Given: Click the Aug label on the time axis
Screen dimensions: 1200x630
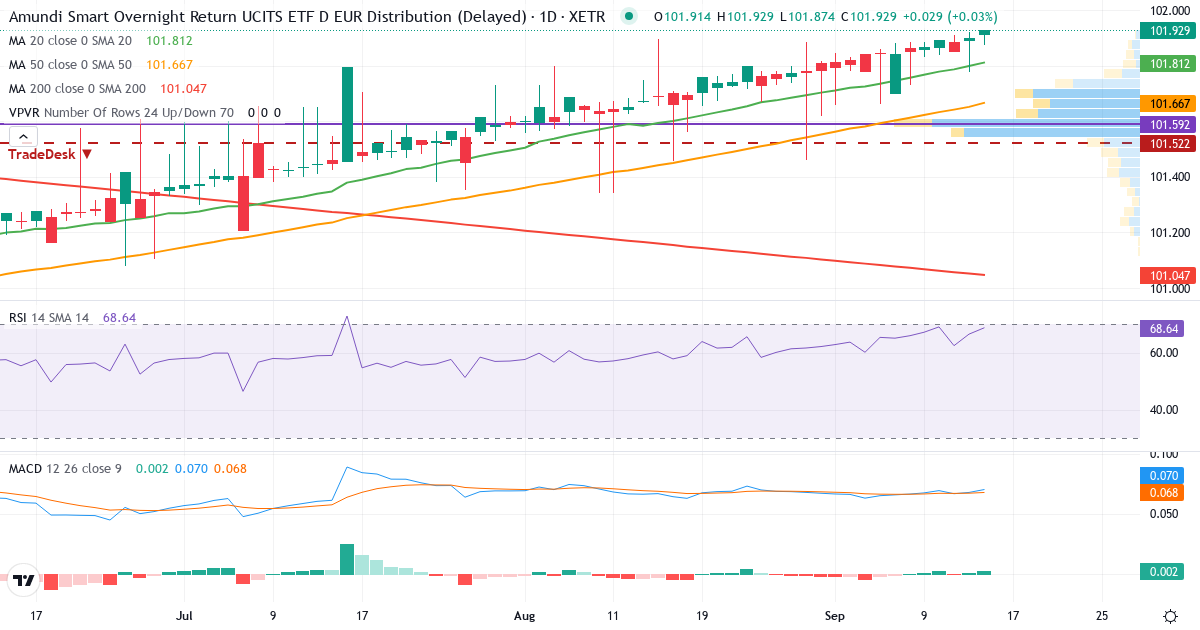Looking at the screenshot, I should (524, 616).
